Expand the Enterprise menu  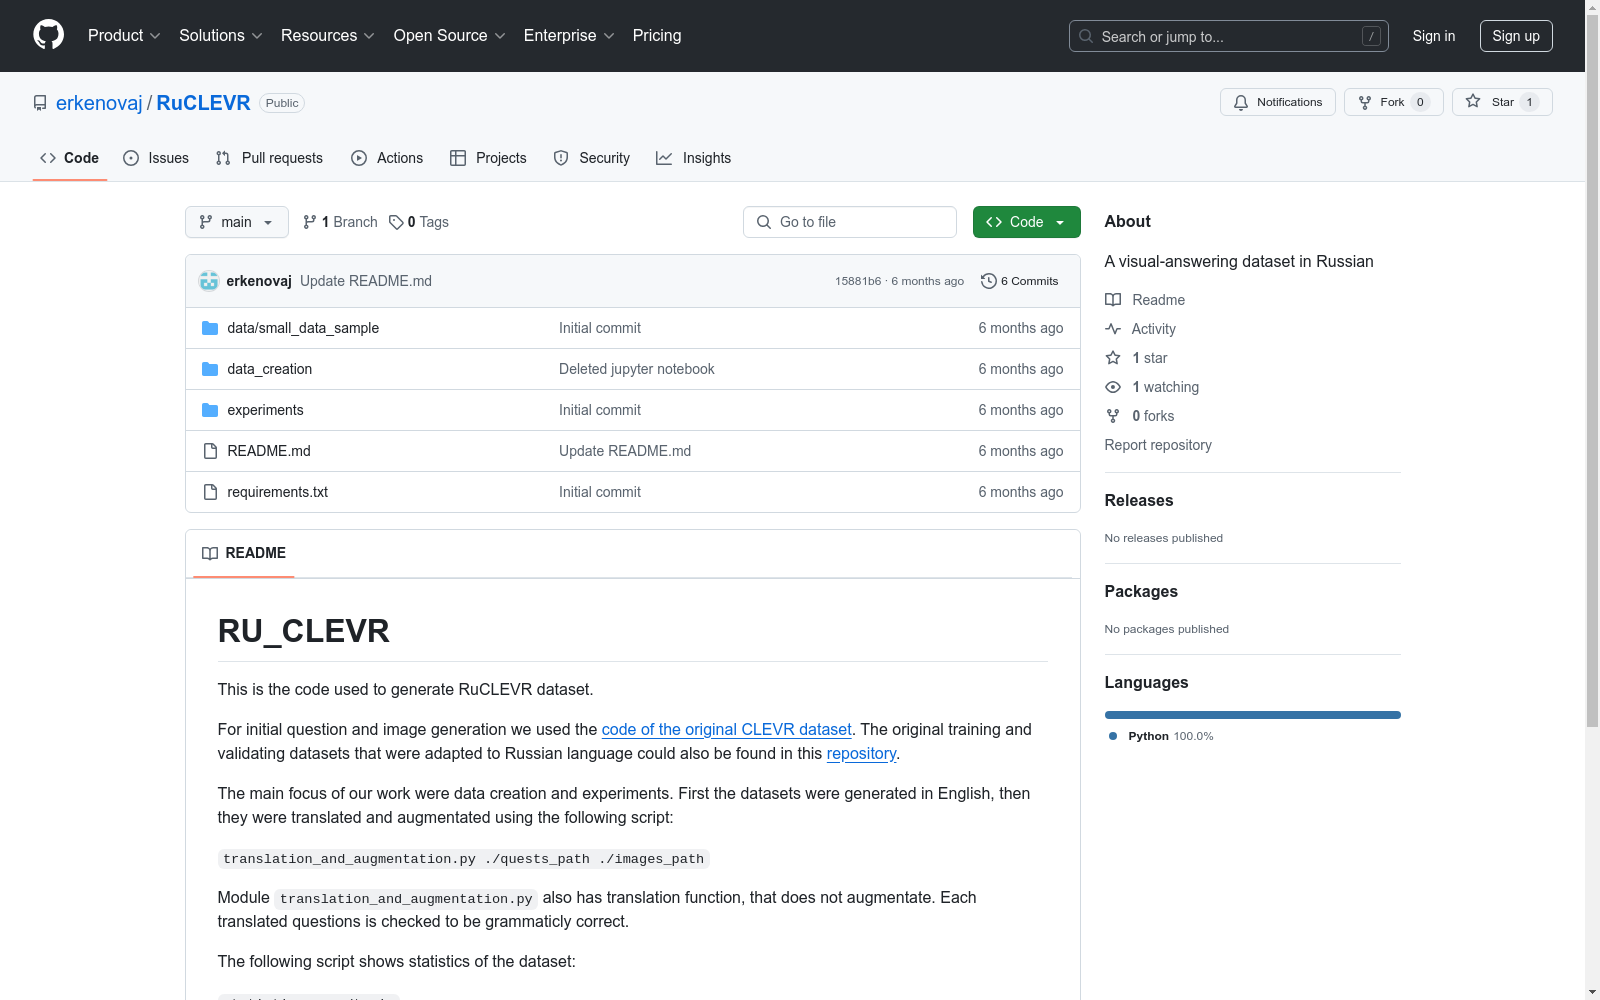[569, 35]
